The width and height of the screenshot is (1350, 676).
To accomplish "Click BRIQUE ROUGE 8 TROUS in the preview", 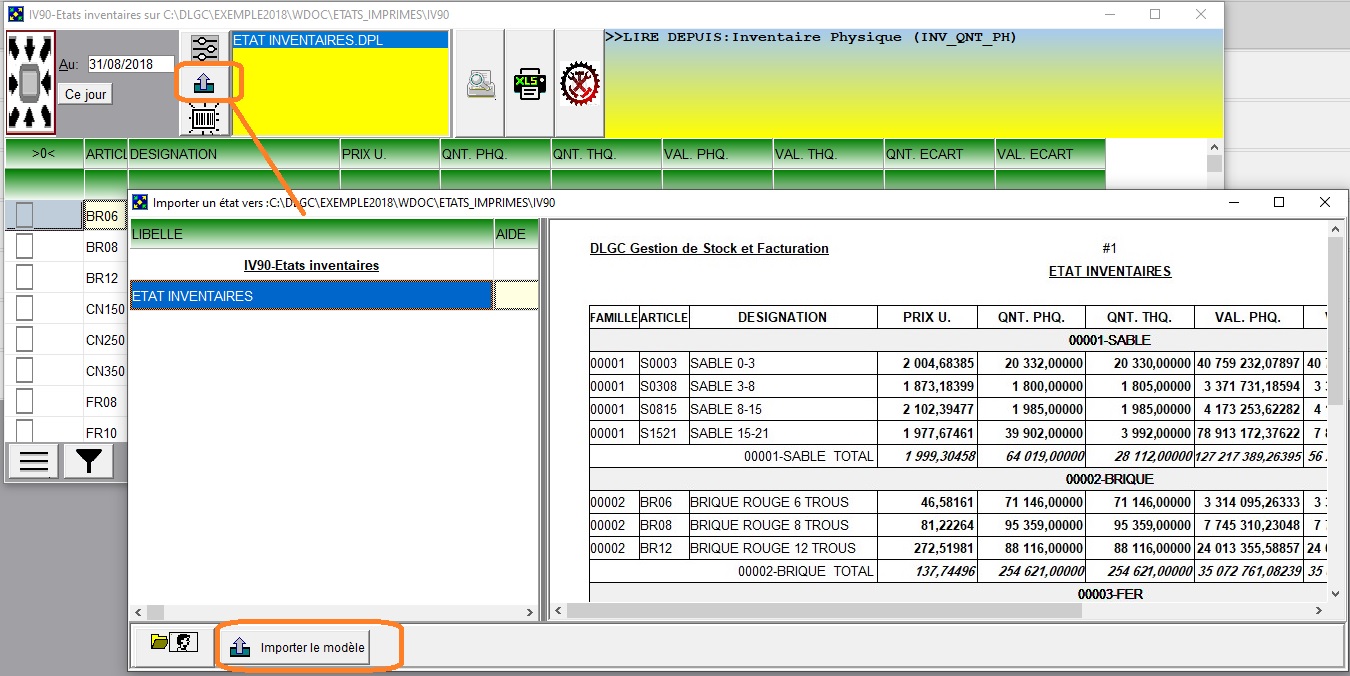I will pos(769,525).
